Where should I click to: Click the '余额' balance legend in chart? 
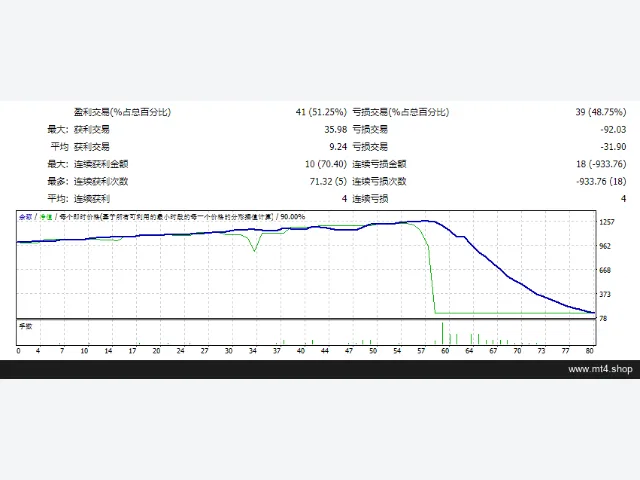[25, 217]
